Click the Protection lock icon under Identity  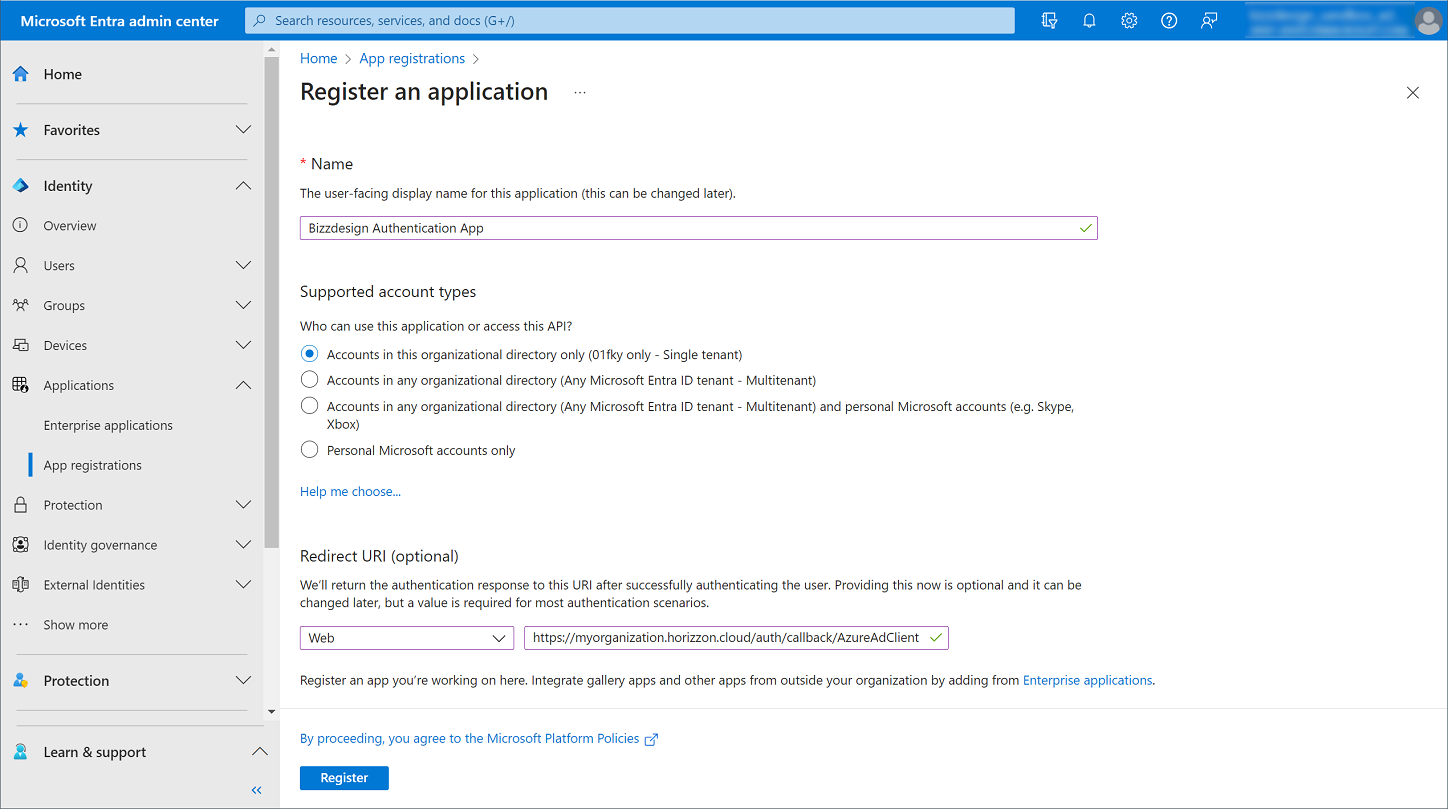20,506
